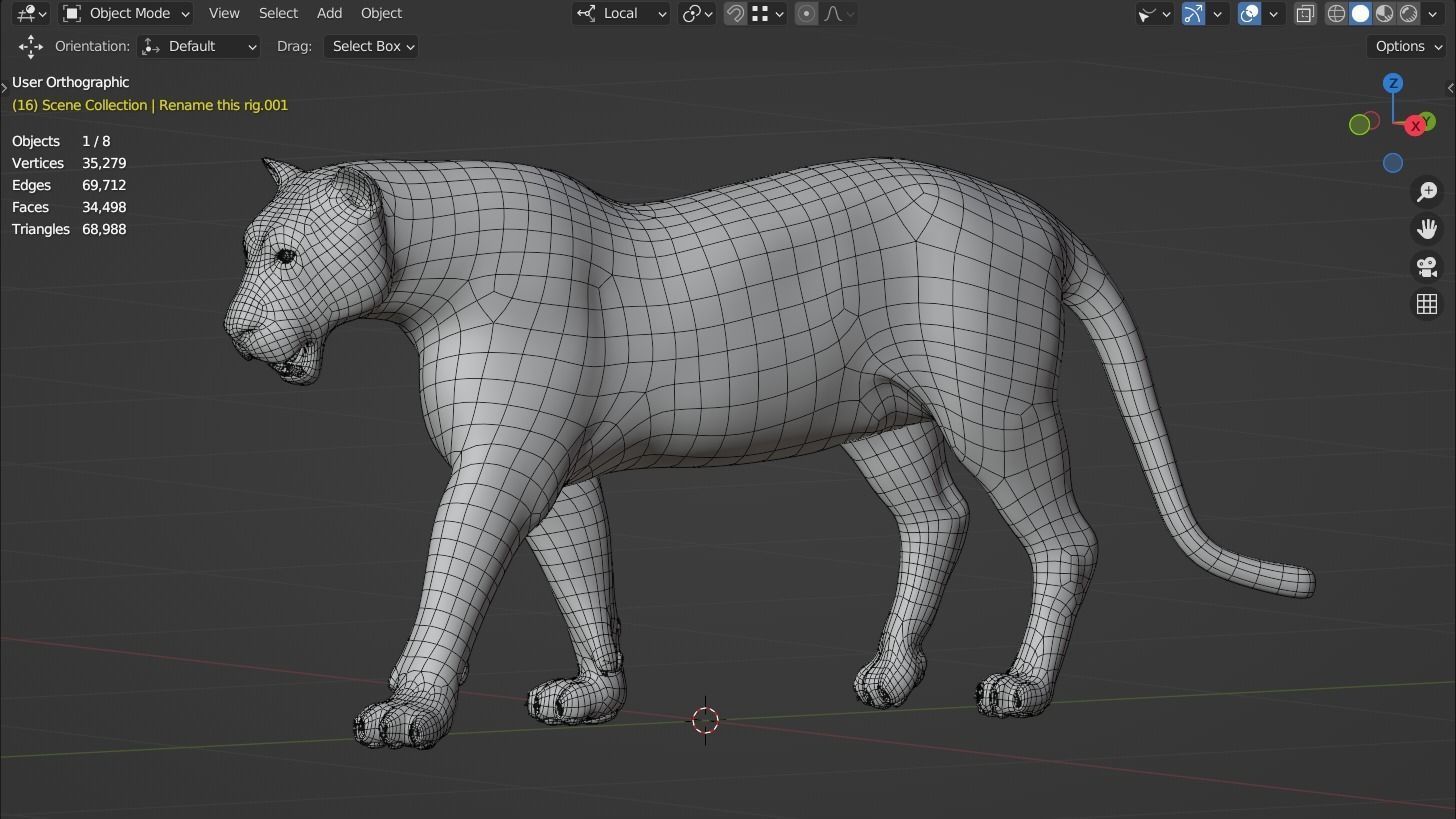Click the Faces count '34,498'
The width and height of the screenshot is (1456, 819).
(x=104, y=207)
